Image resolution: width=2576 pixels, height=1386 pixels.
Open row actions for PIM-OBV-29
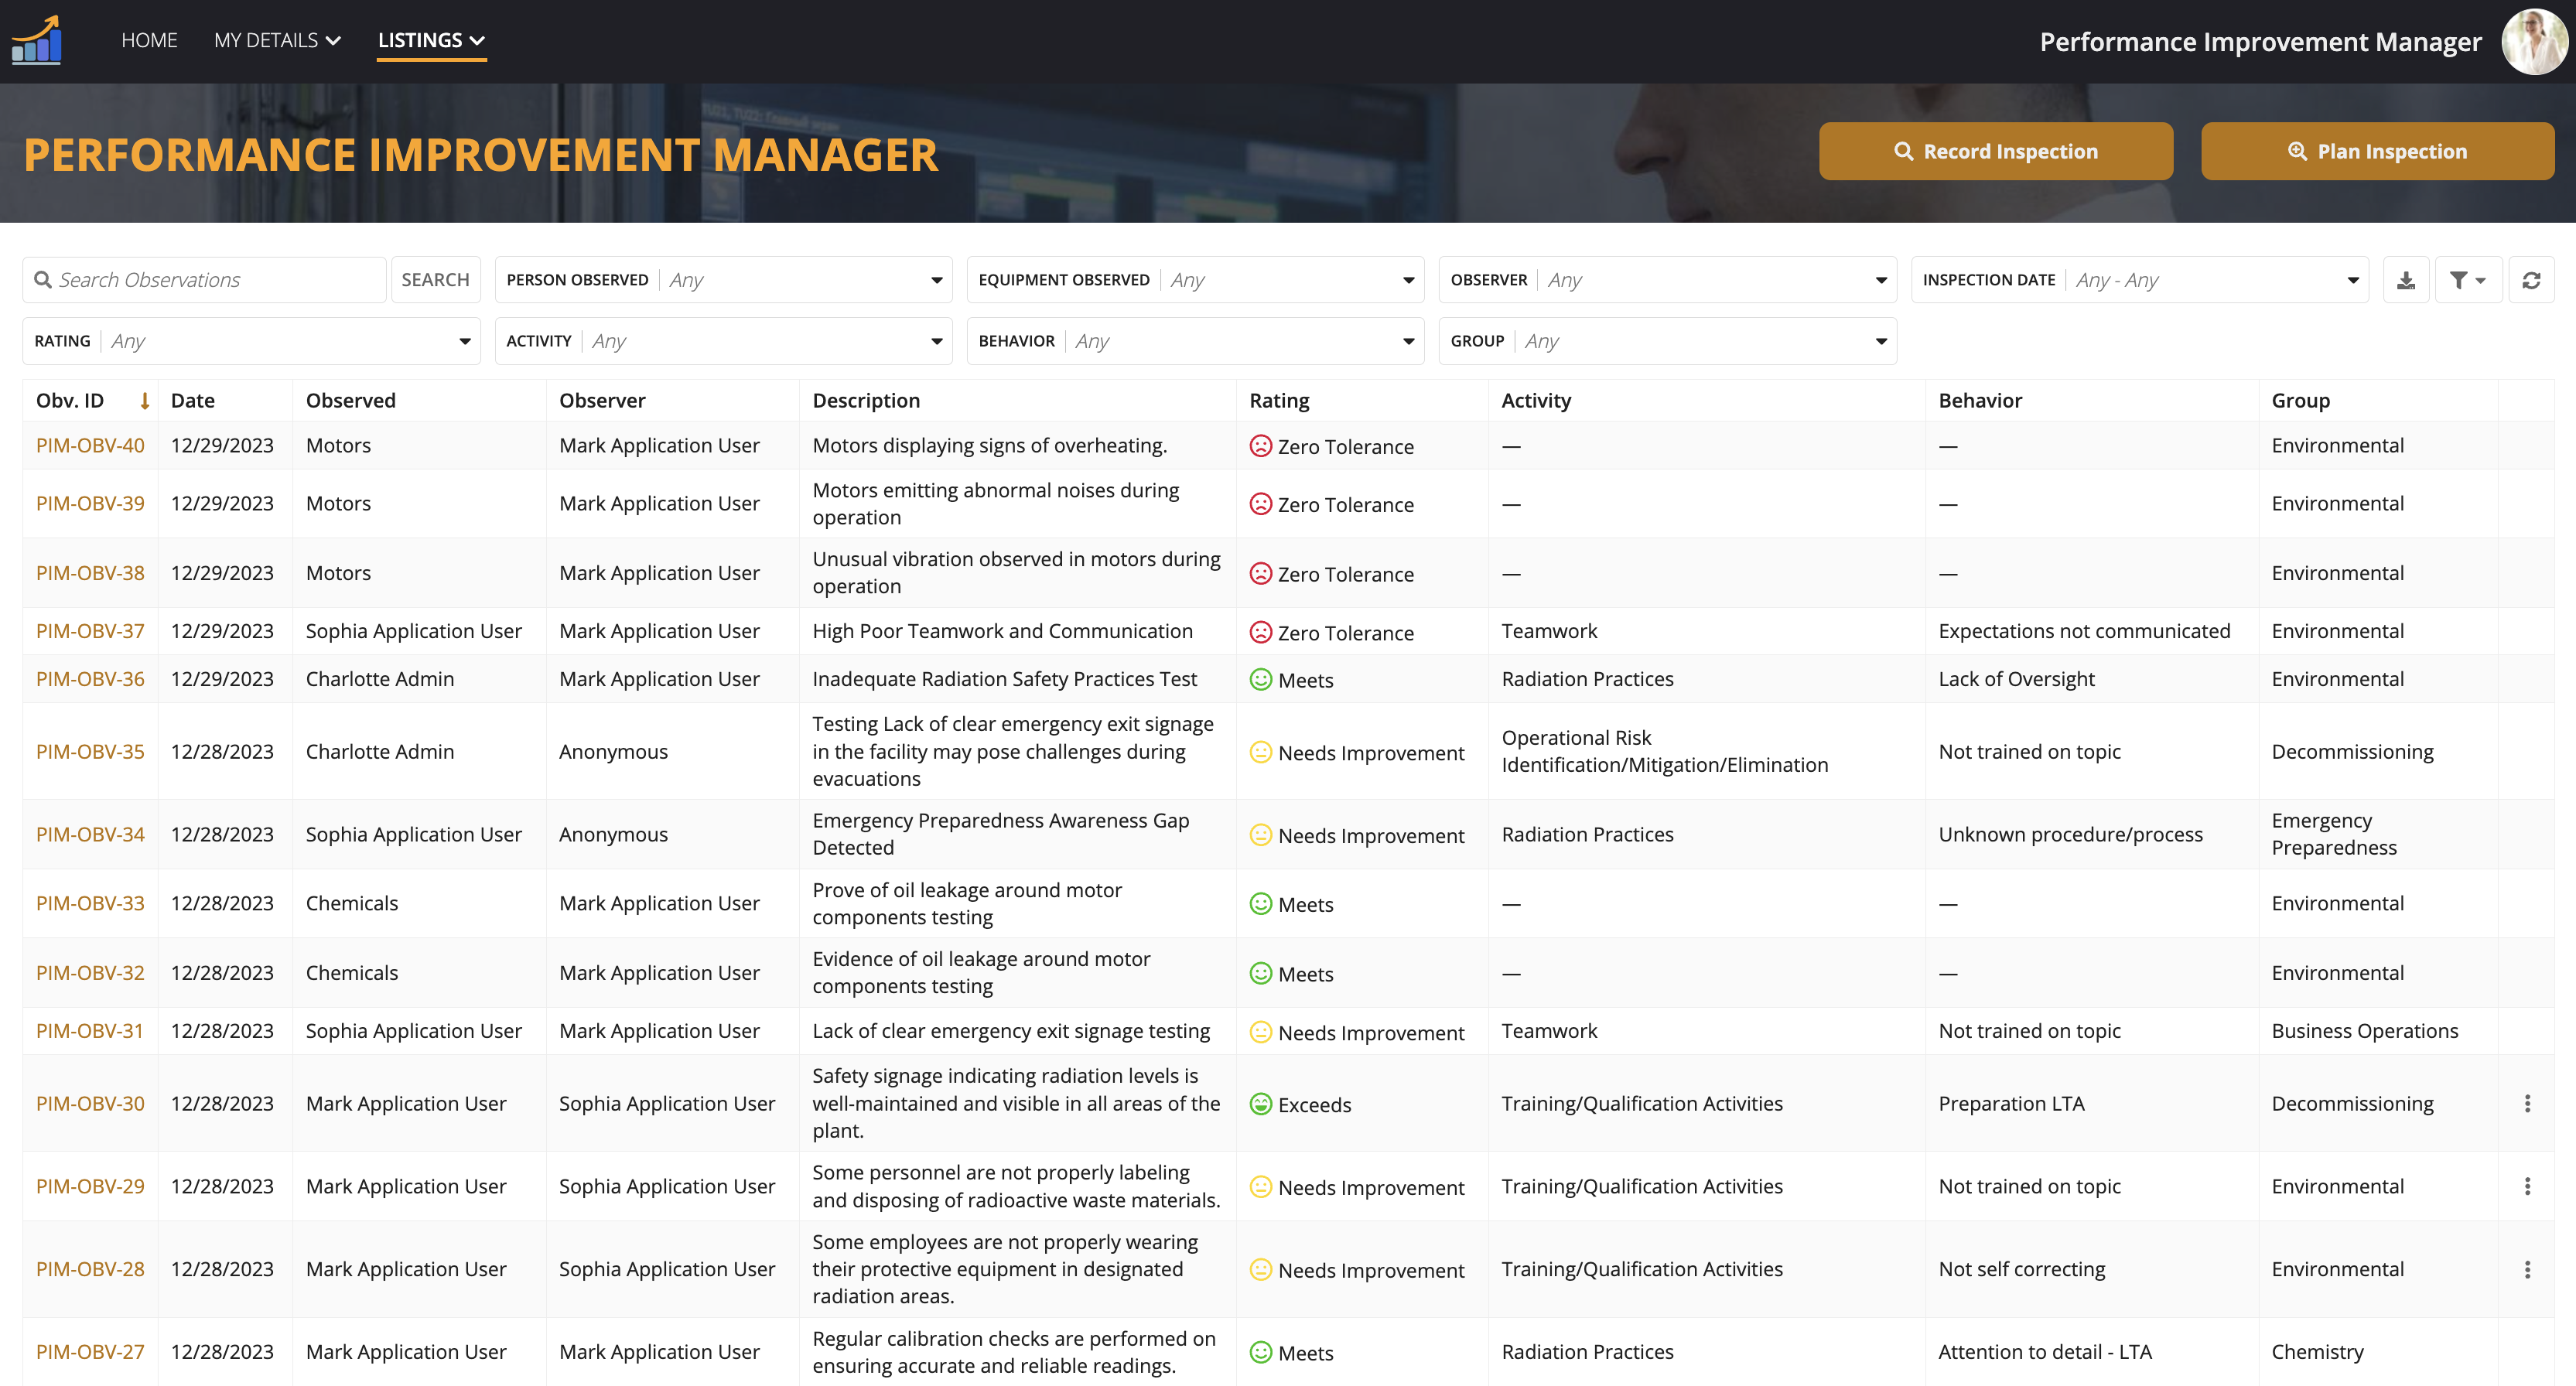click(x=2527, y=1186)
